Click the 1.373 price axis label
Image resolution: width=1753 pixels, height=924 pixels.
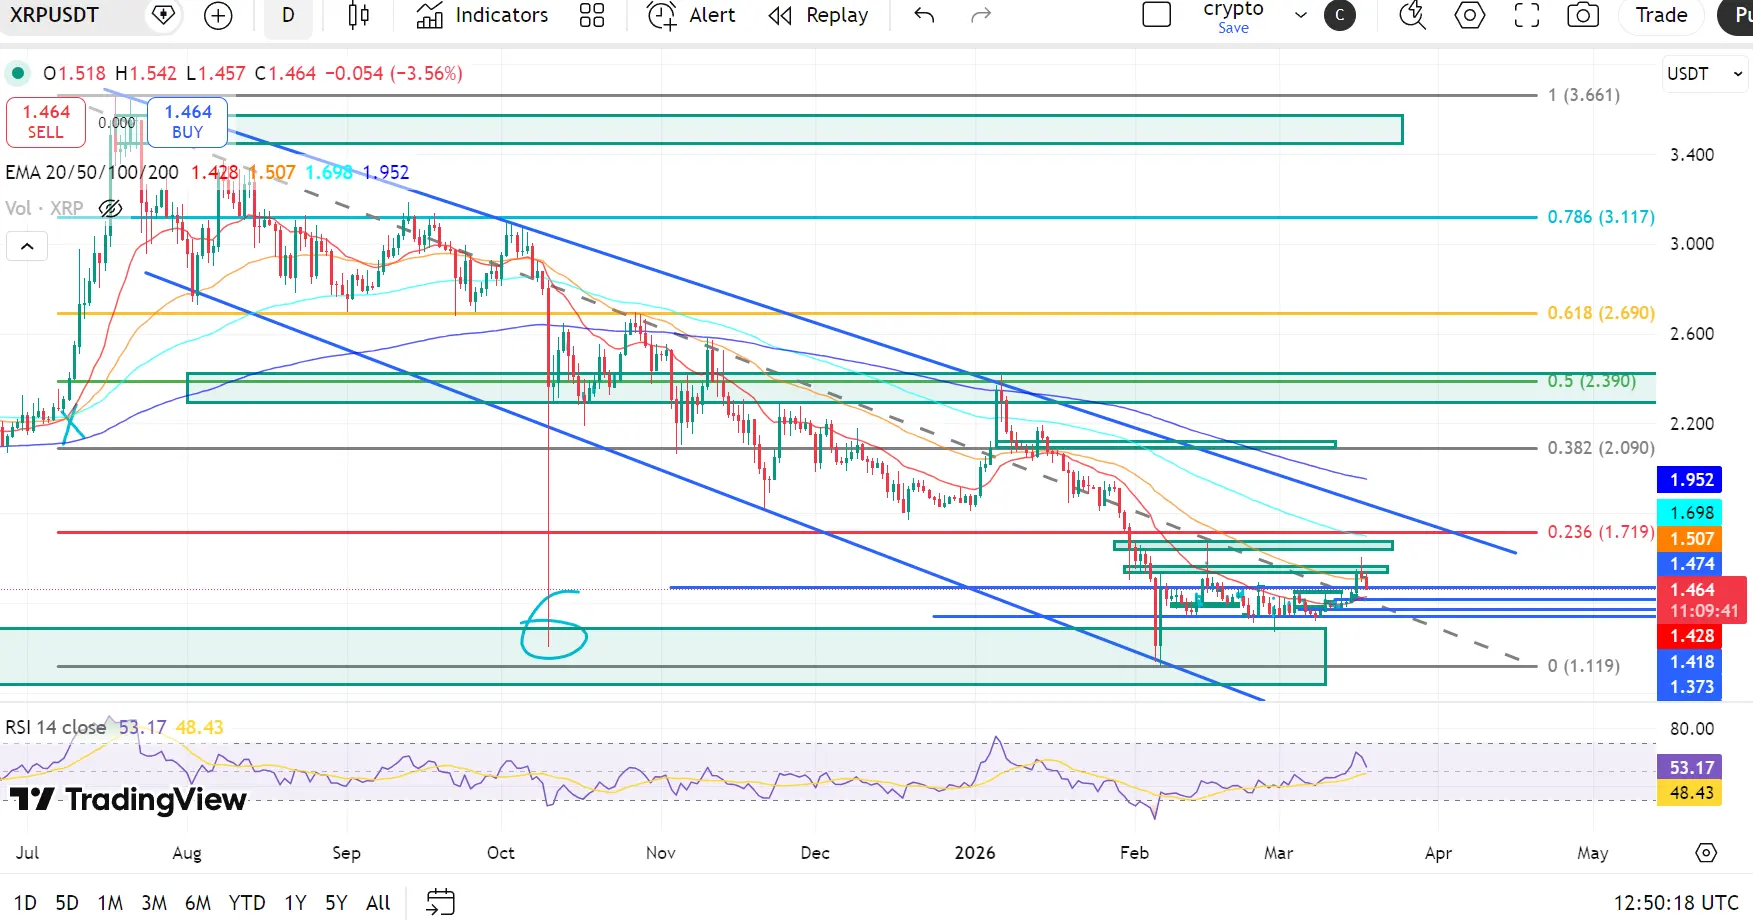(x=1689, y=687)
